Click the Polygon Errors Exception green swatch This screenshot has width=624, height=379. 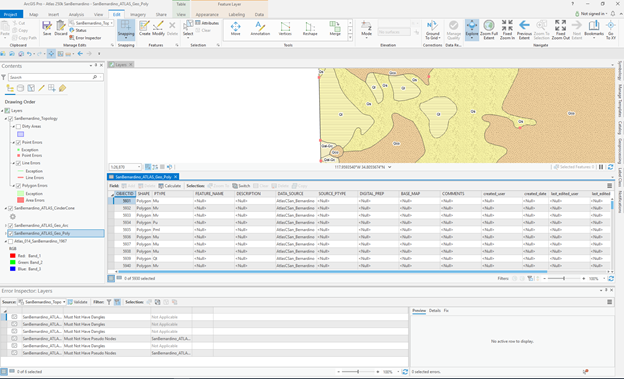point(20,193)
